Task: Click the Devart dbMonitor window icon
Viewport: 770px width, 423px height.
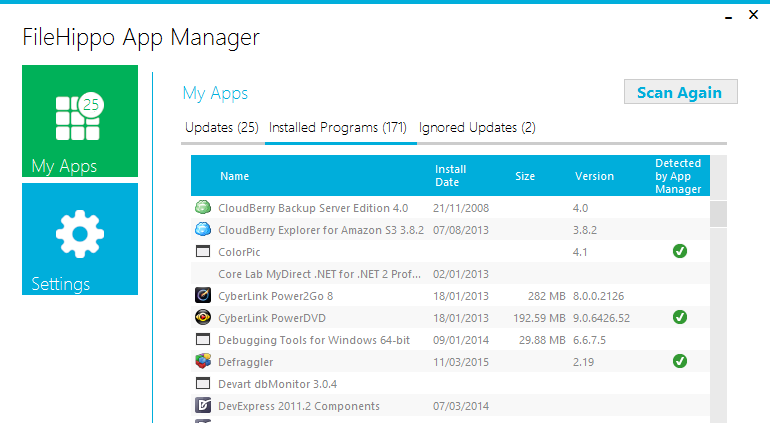Action: (x=203, y=383)
